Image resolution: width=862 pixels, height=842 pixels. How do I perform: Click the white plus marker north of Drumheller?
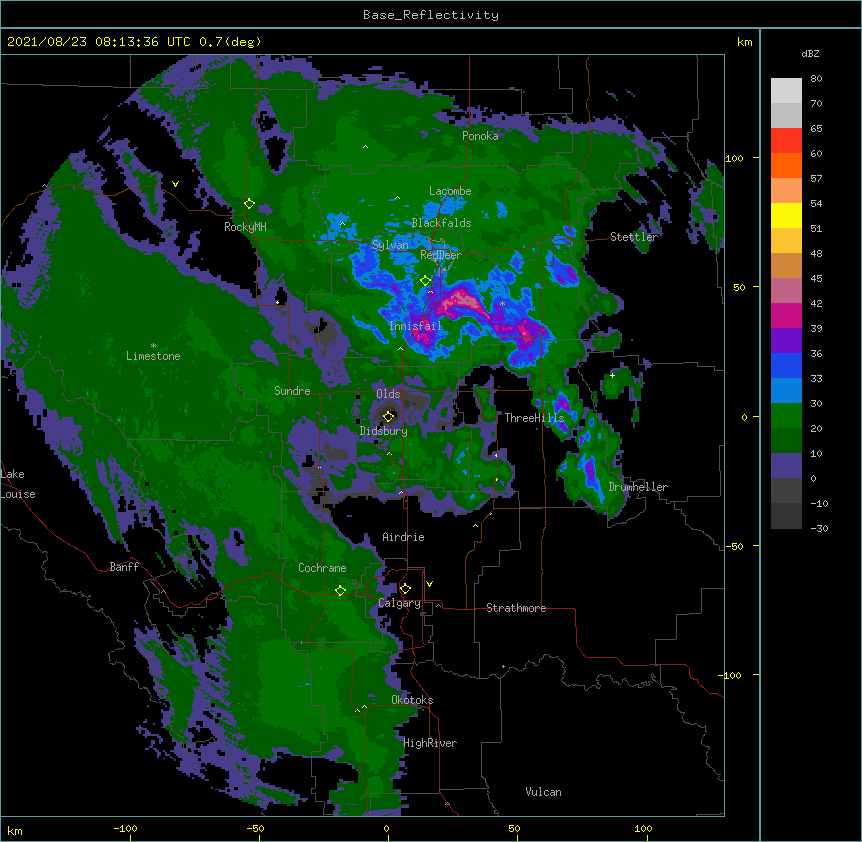(x=612, y=375)
